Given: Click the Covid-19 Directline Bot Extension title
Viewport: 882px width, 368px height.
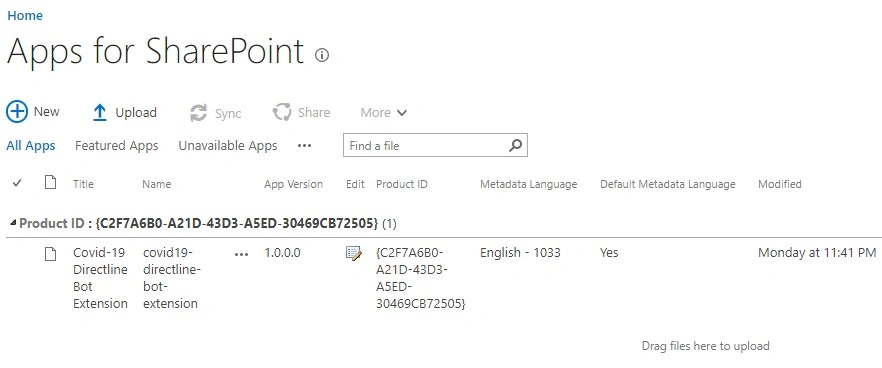Looking at the screenshot, I should (101, 278).
